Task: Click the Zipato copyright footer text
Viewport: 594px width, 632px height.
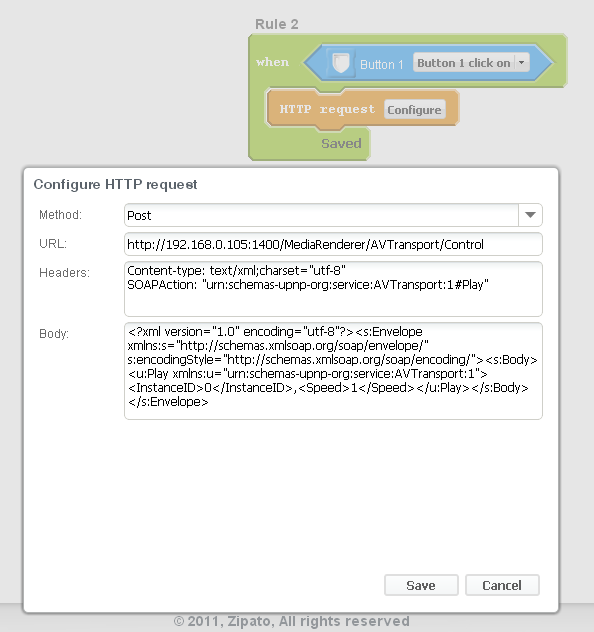Action: coord(292,621)
